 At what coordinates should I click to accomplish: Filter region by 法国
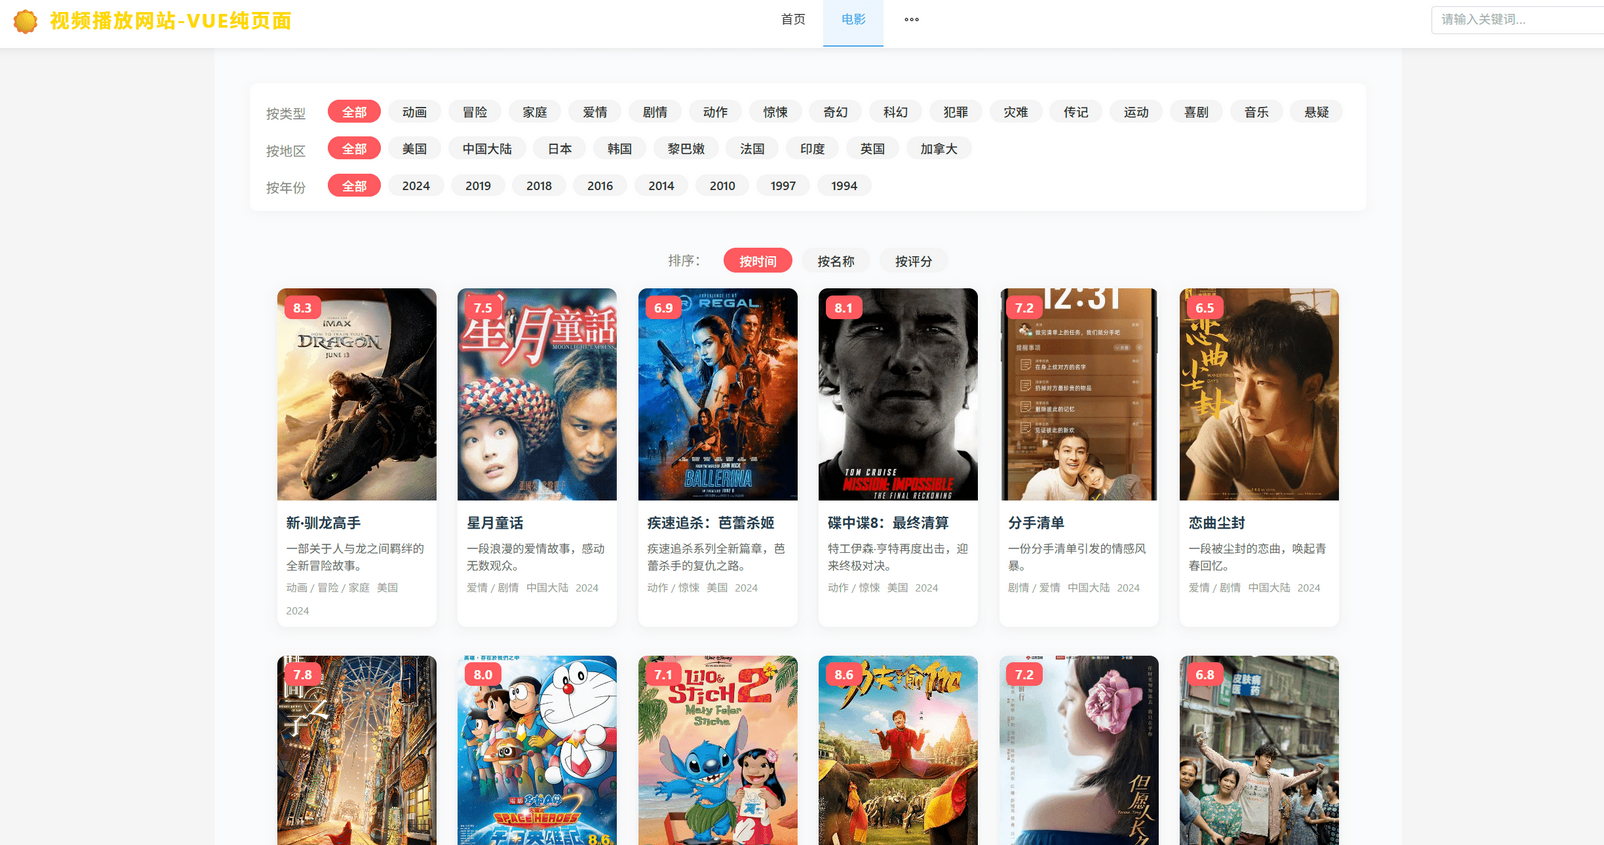click(x=752, y=149)
